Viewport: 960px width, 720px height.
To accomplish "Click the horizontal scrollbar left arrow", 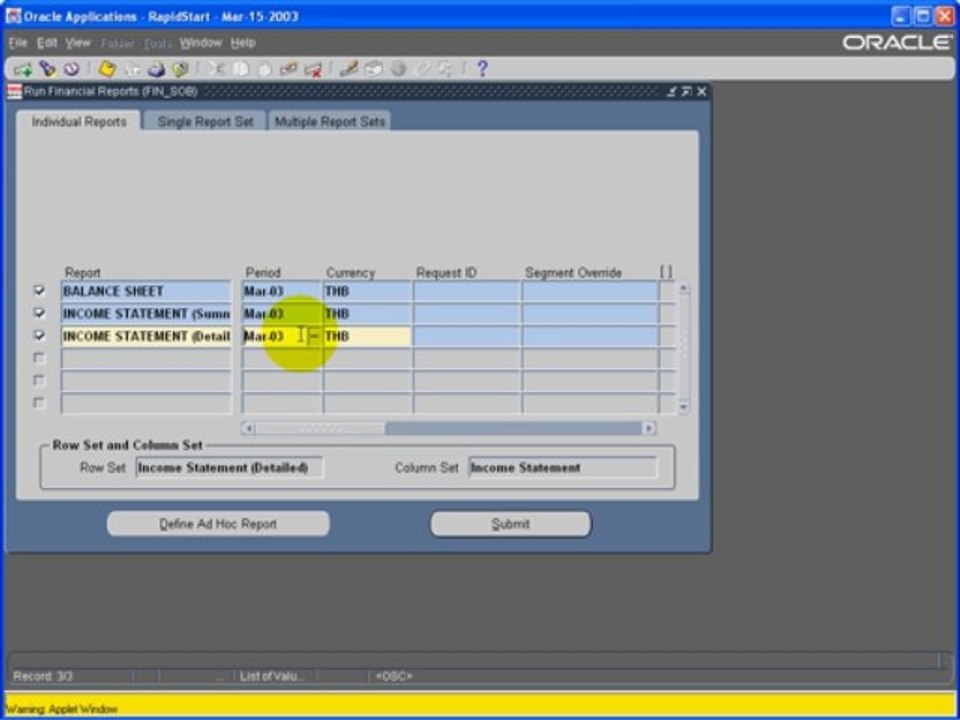I will (248, 429).
